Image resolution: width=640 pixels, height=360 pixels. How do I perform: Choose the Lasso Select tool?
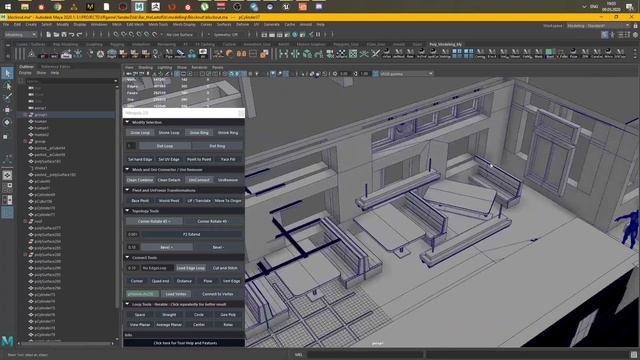[7, 86]
